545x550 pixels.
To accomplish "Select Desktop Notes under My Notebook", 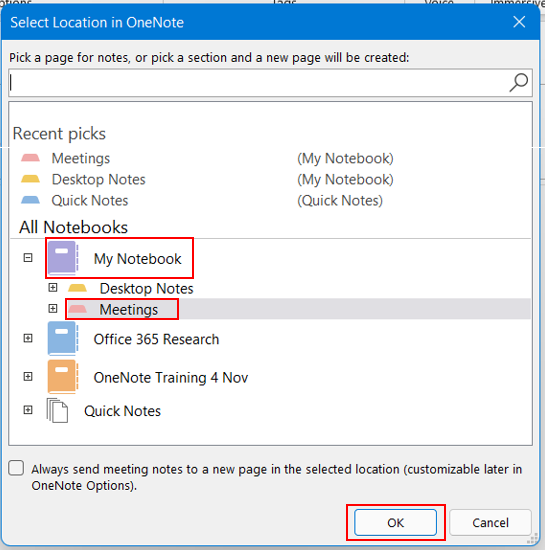I will [147, 289].
